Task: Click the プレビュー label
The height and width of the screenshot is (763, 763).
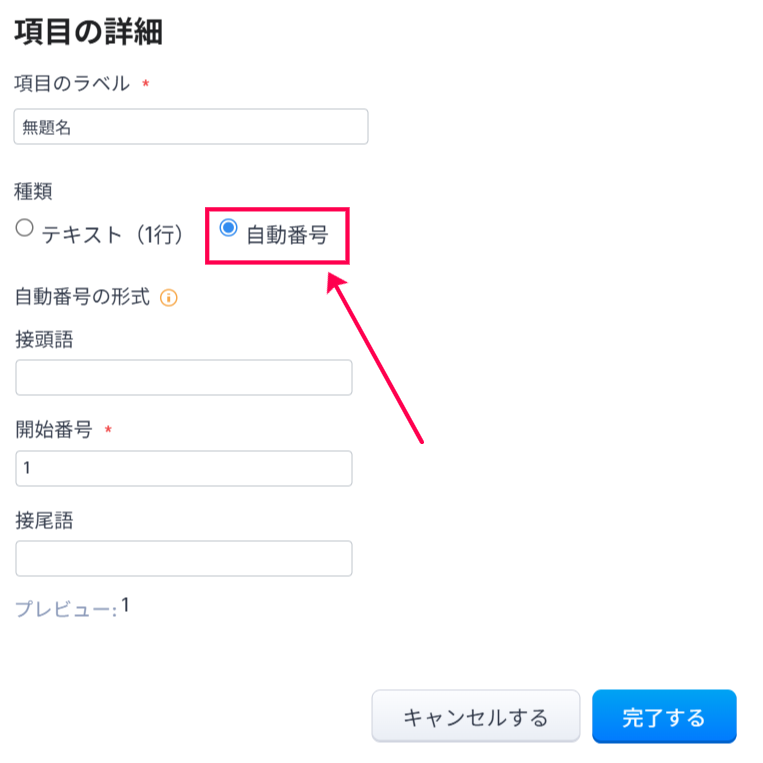Action: (x=65, y=609)
